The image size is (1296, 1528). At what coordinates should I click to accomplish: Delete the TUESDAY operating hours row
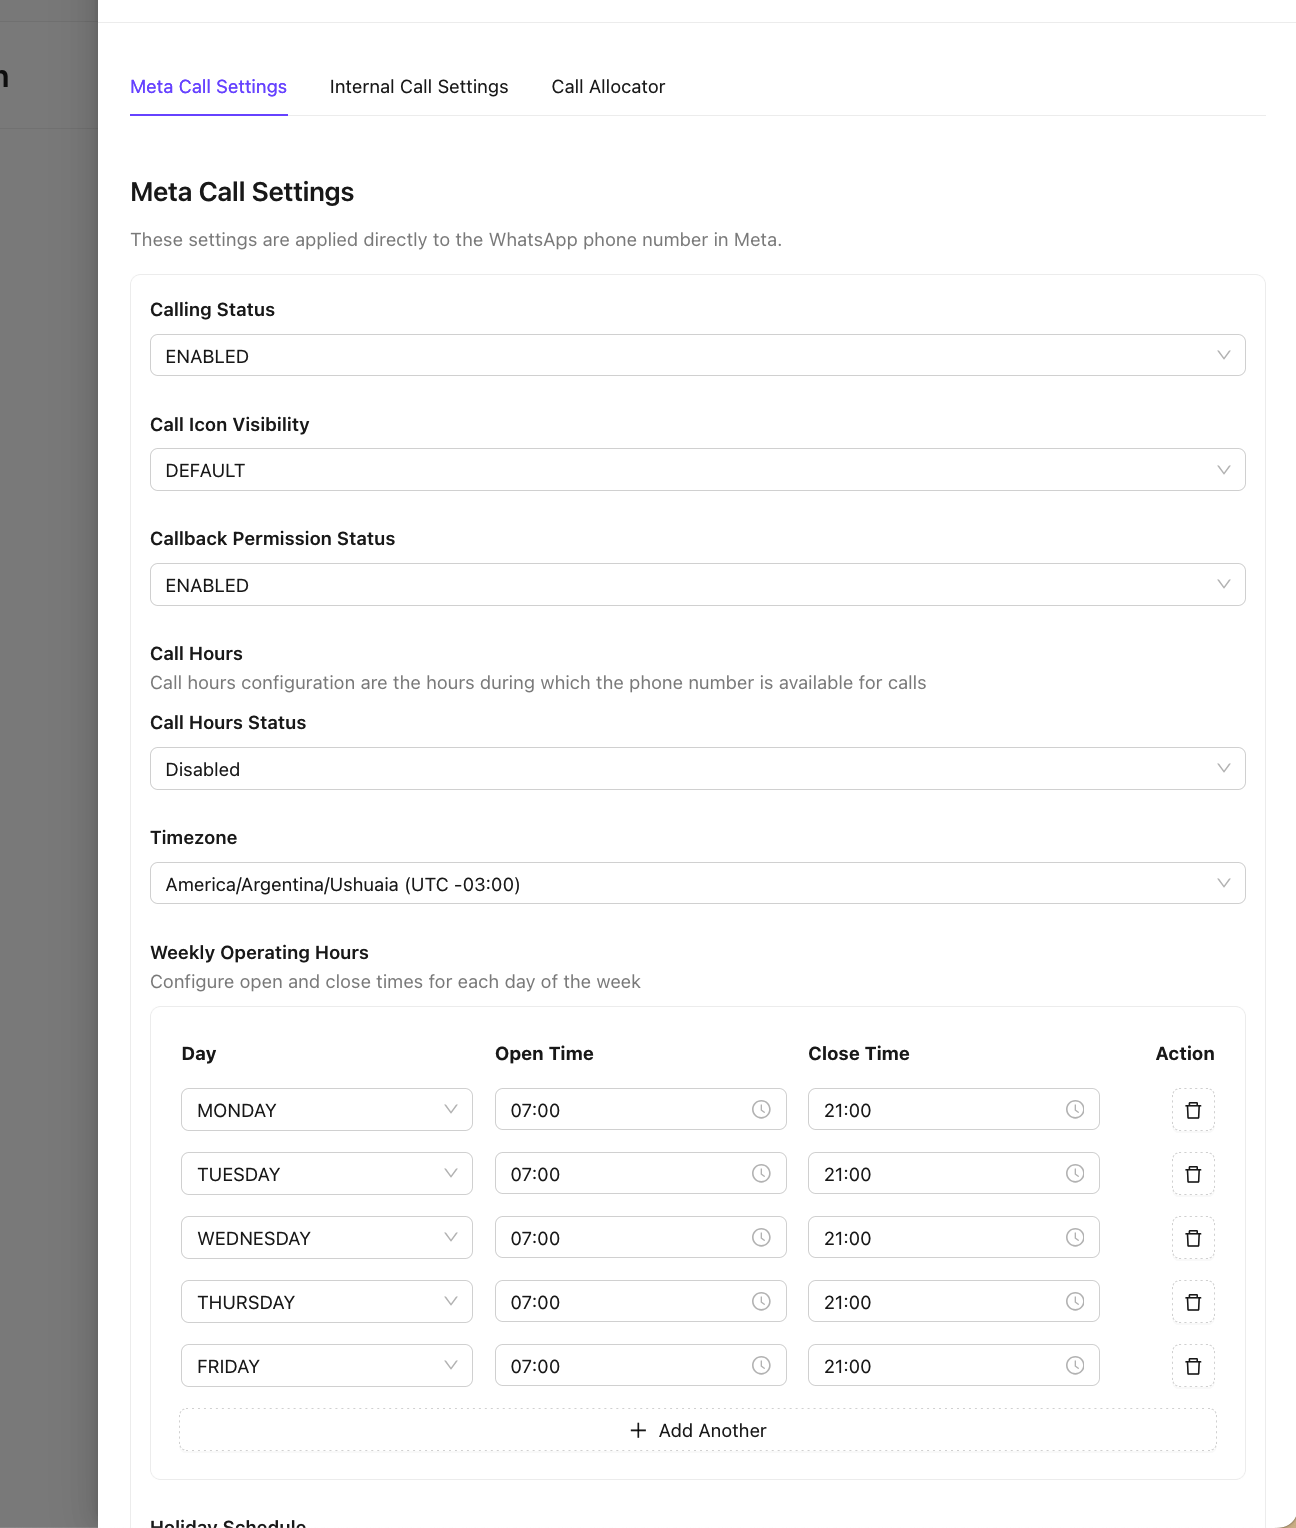(x=1193, y=1174)
